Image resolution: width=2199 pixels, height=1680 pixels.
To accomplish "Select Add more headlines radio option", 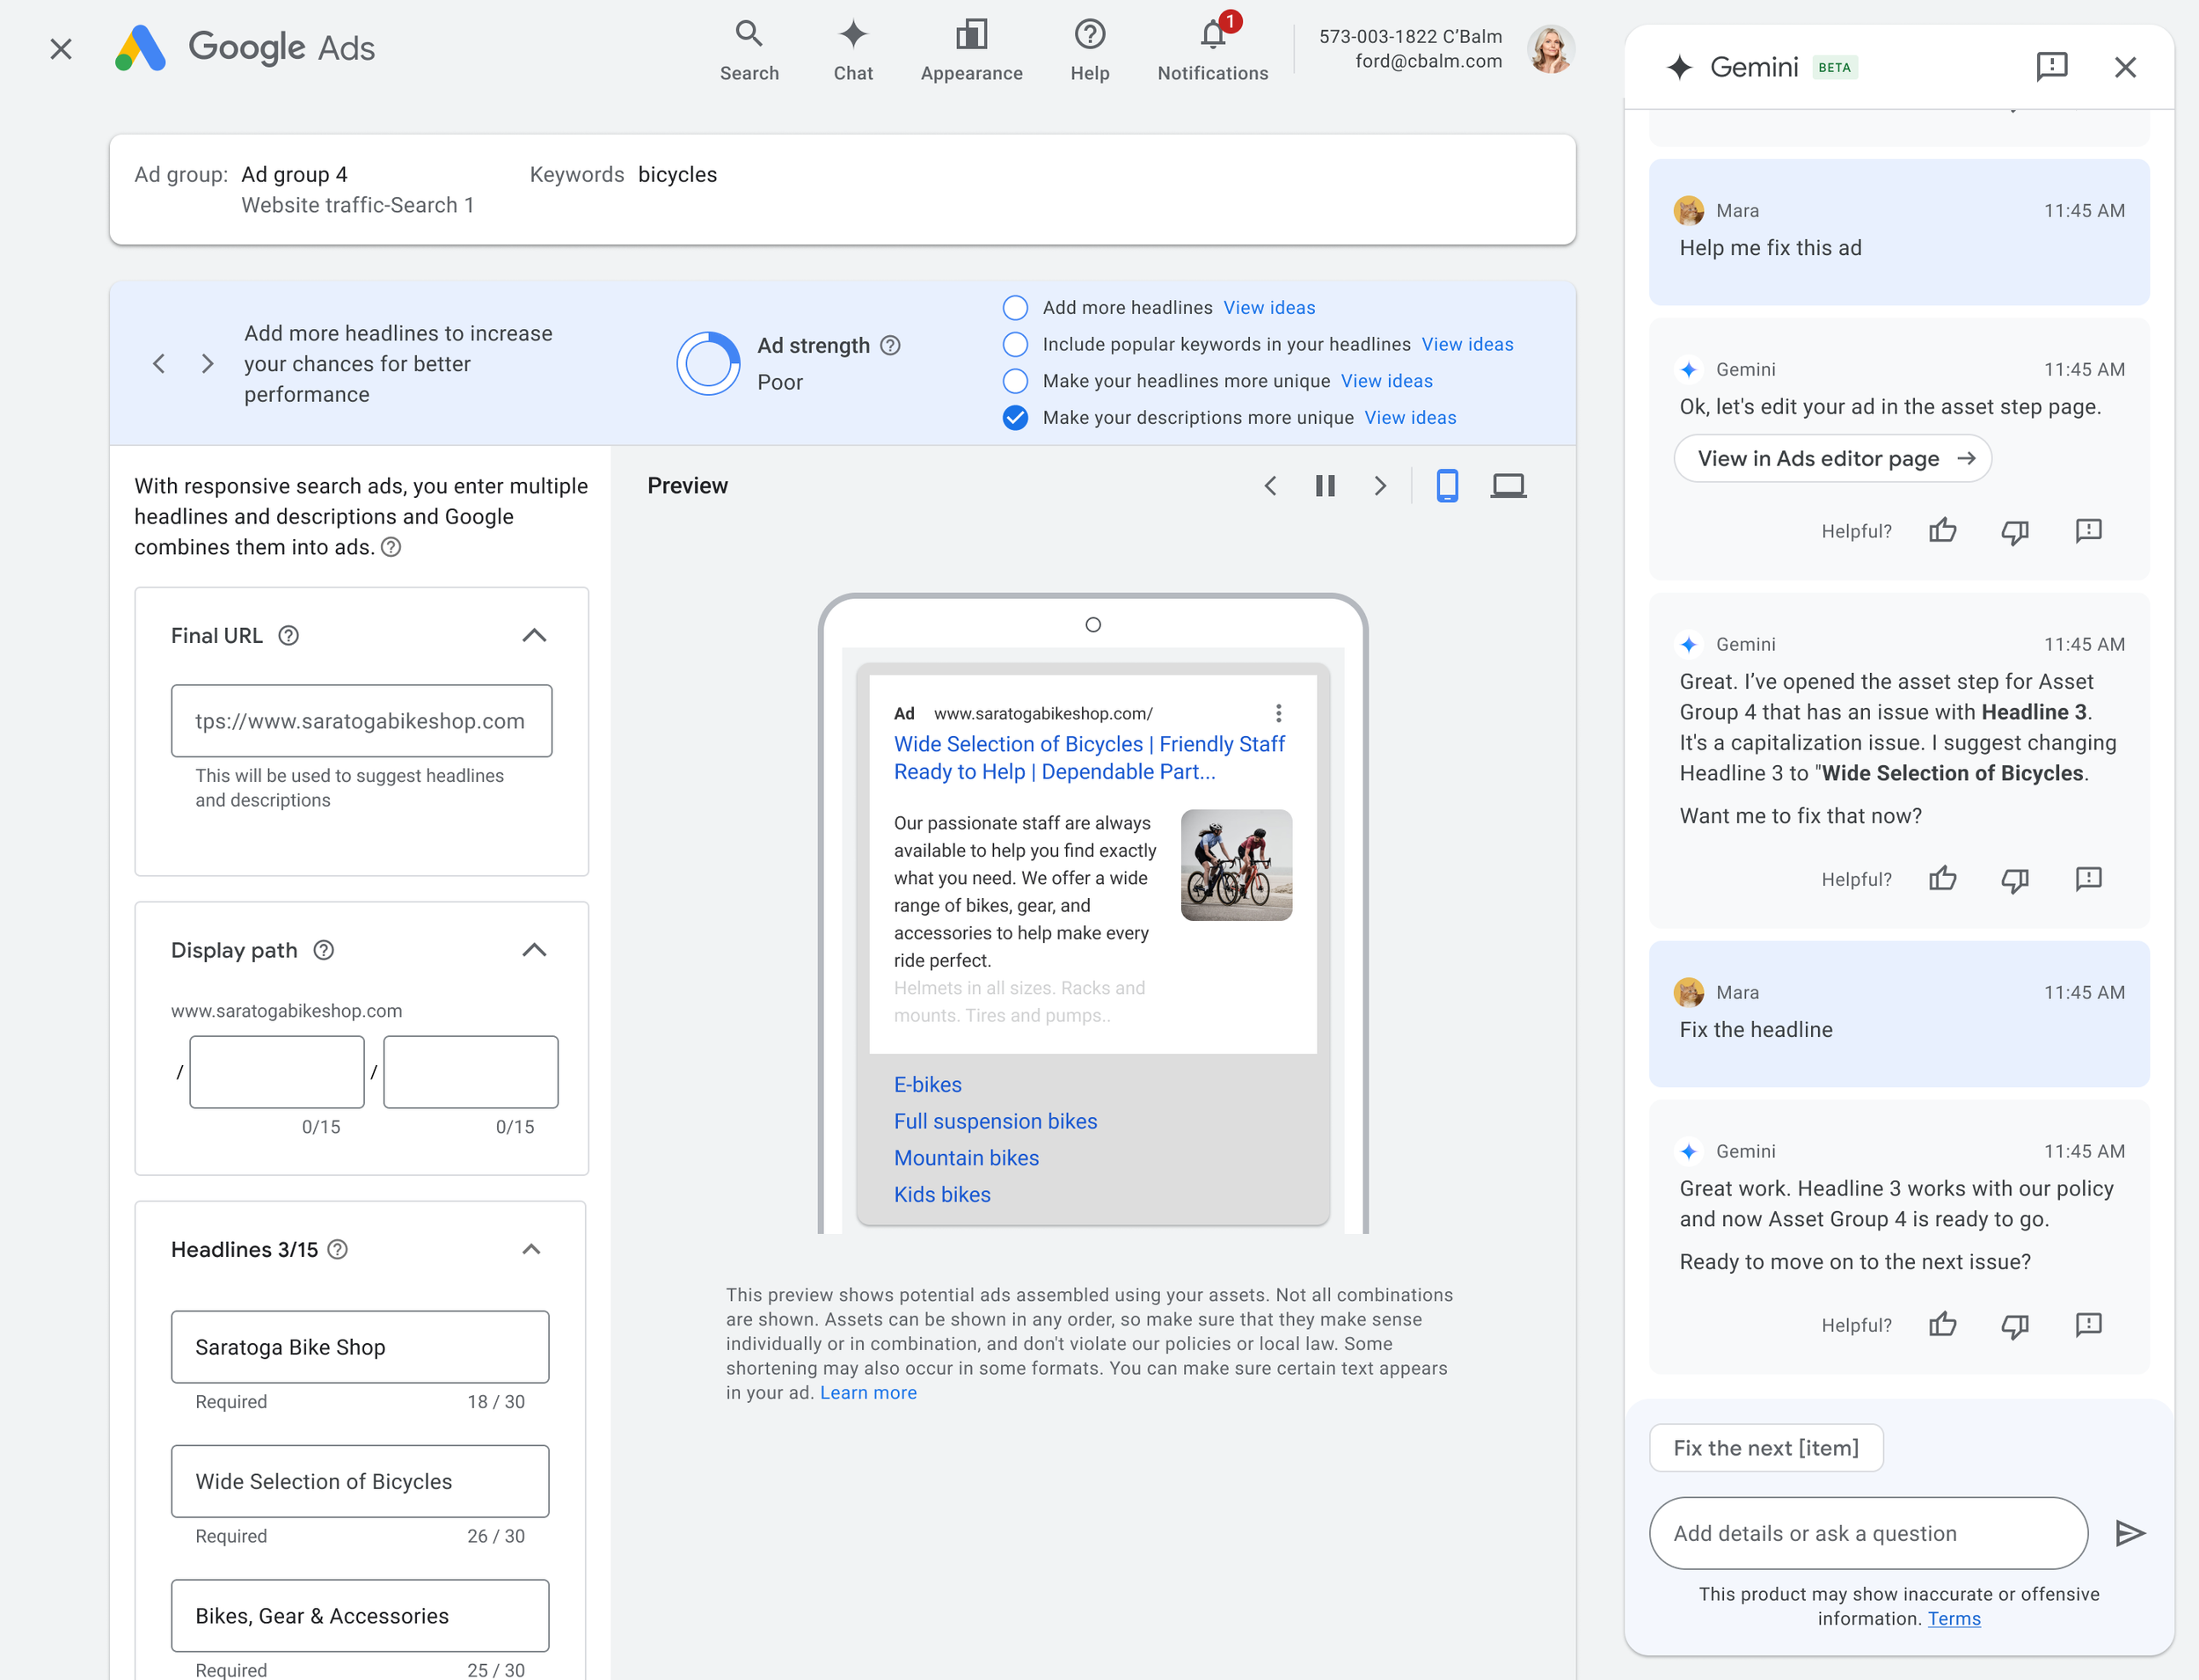I will click(x=1015, y=308).
